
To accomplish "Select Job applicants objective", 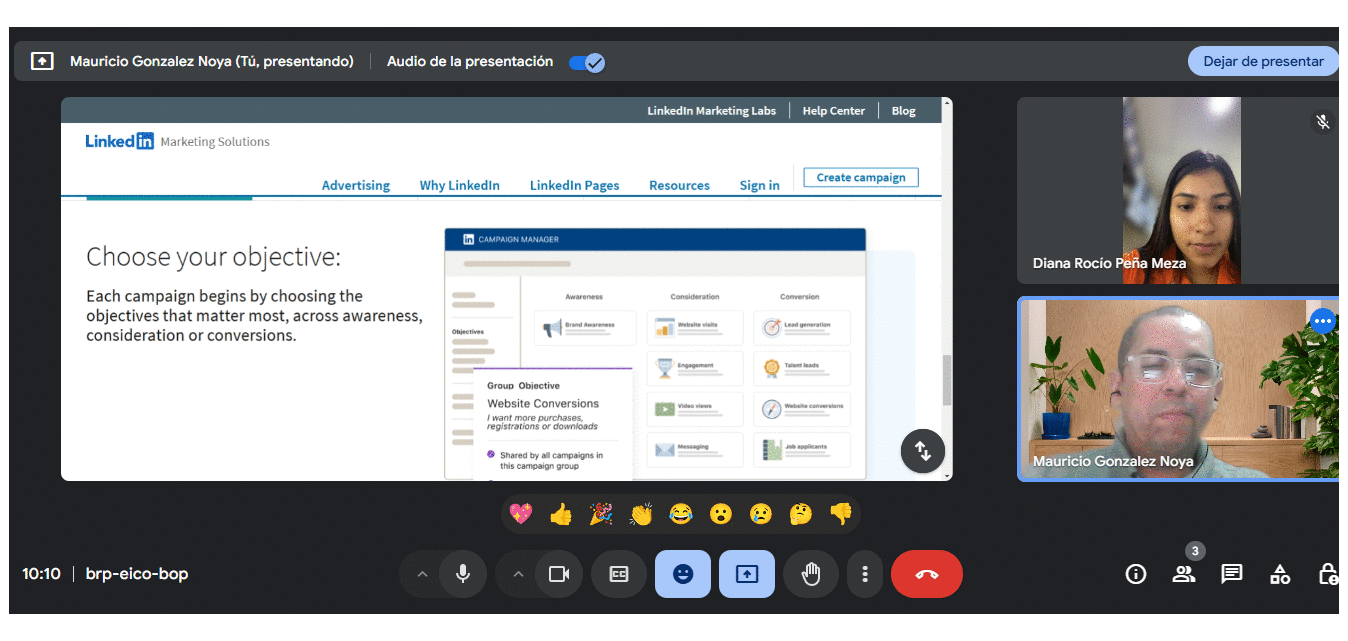I will (802, 449).
